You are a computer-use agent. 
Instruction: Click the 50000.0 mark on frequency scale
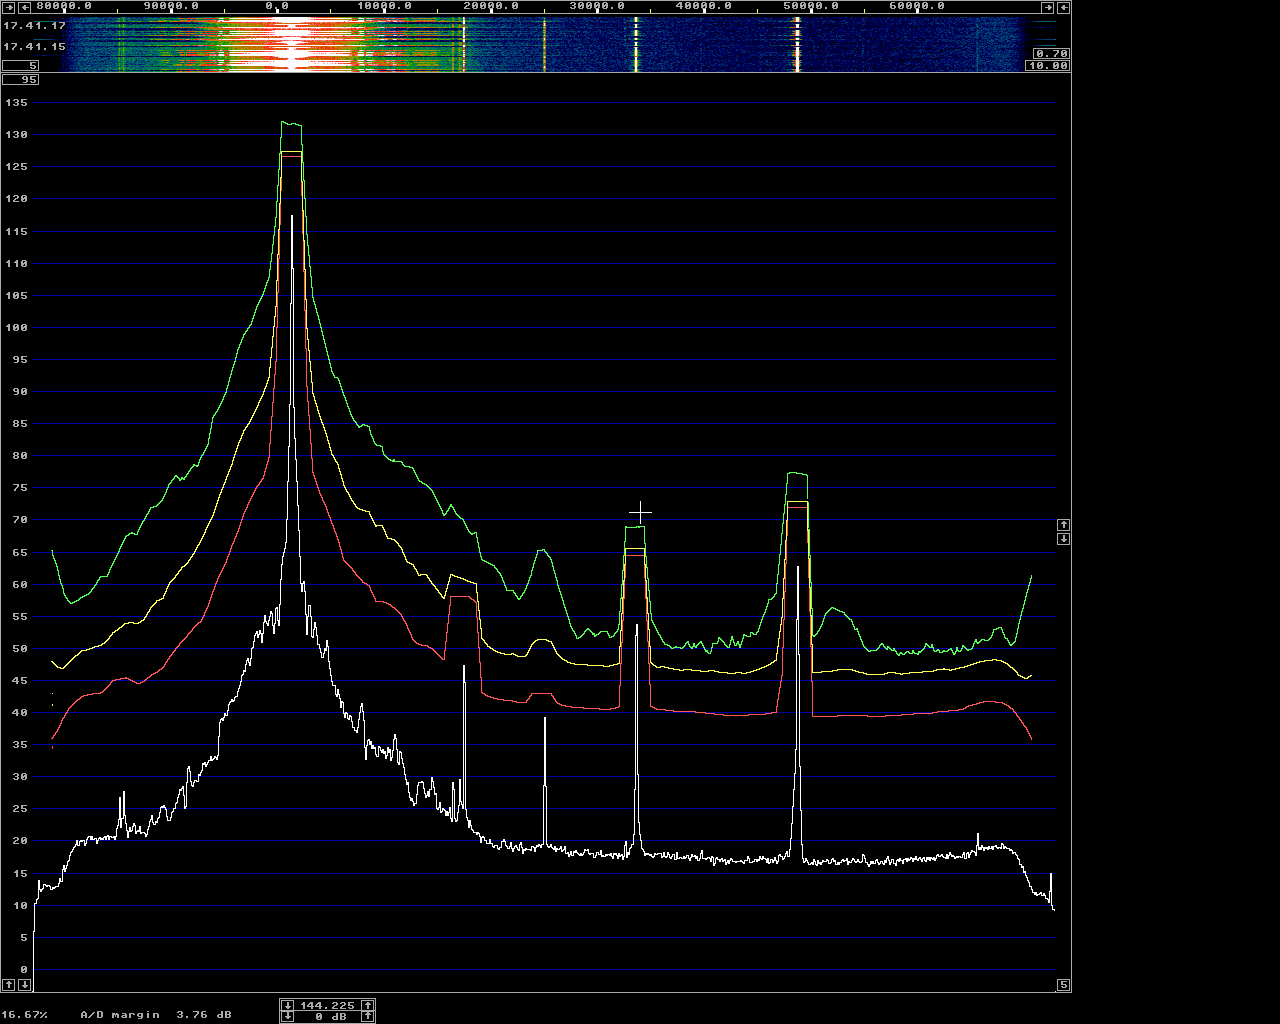[810, 6]
